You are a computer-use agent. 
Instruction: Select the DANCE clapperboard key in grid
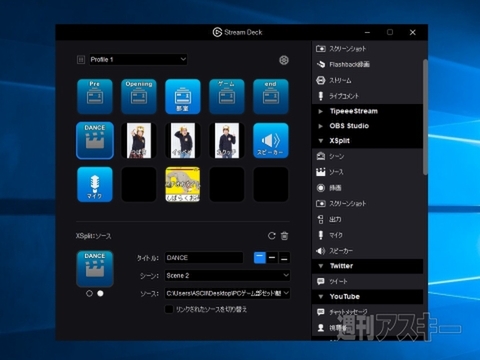coord(95,140)
